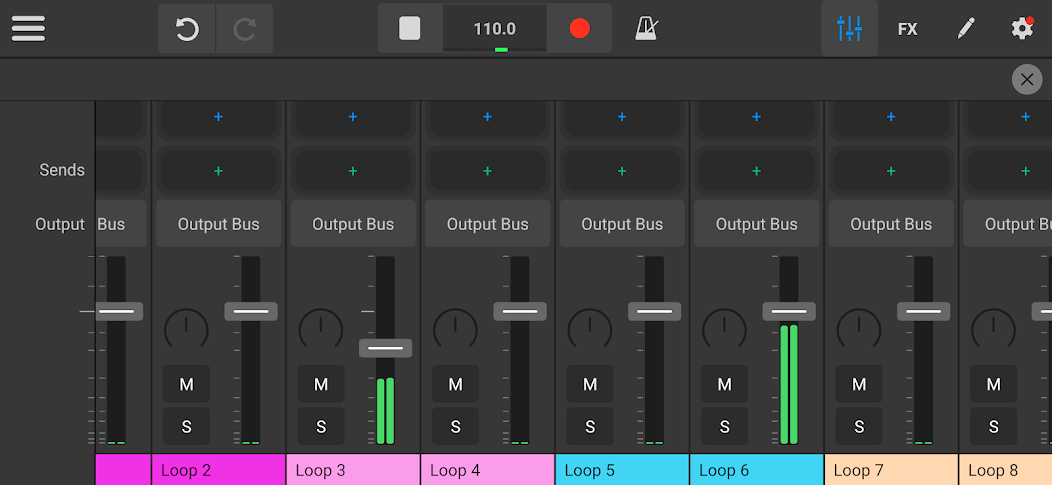The height and width of the screenshot is (485, 1052).
Task: Mute the Loop 6 channel
Action: [725, 384]
